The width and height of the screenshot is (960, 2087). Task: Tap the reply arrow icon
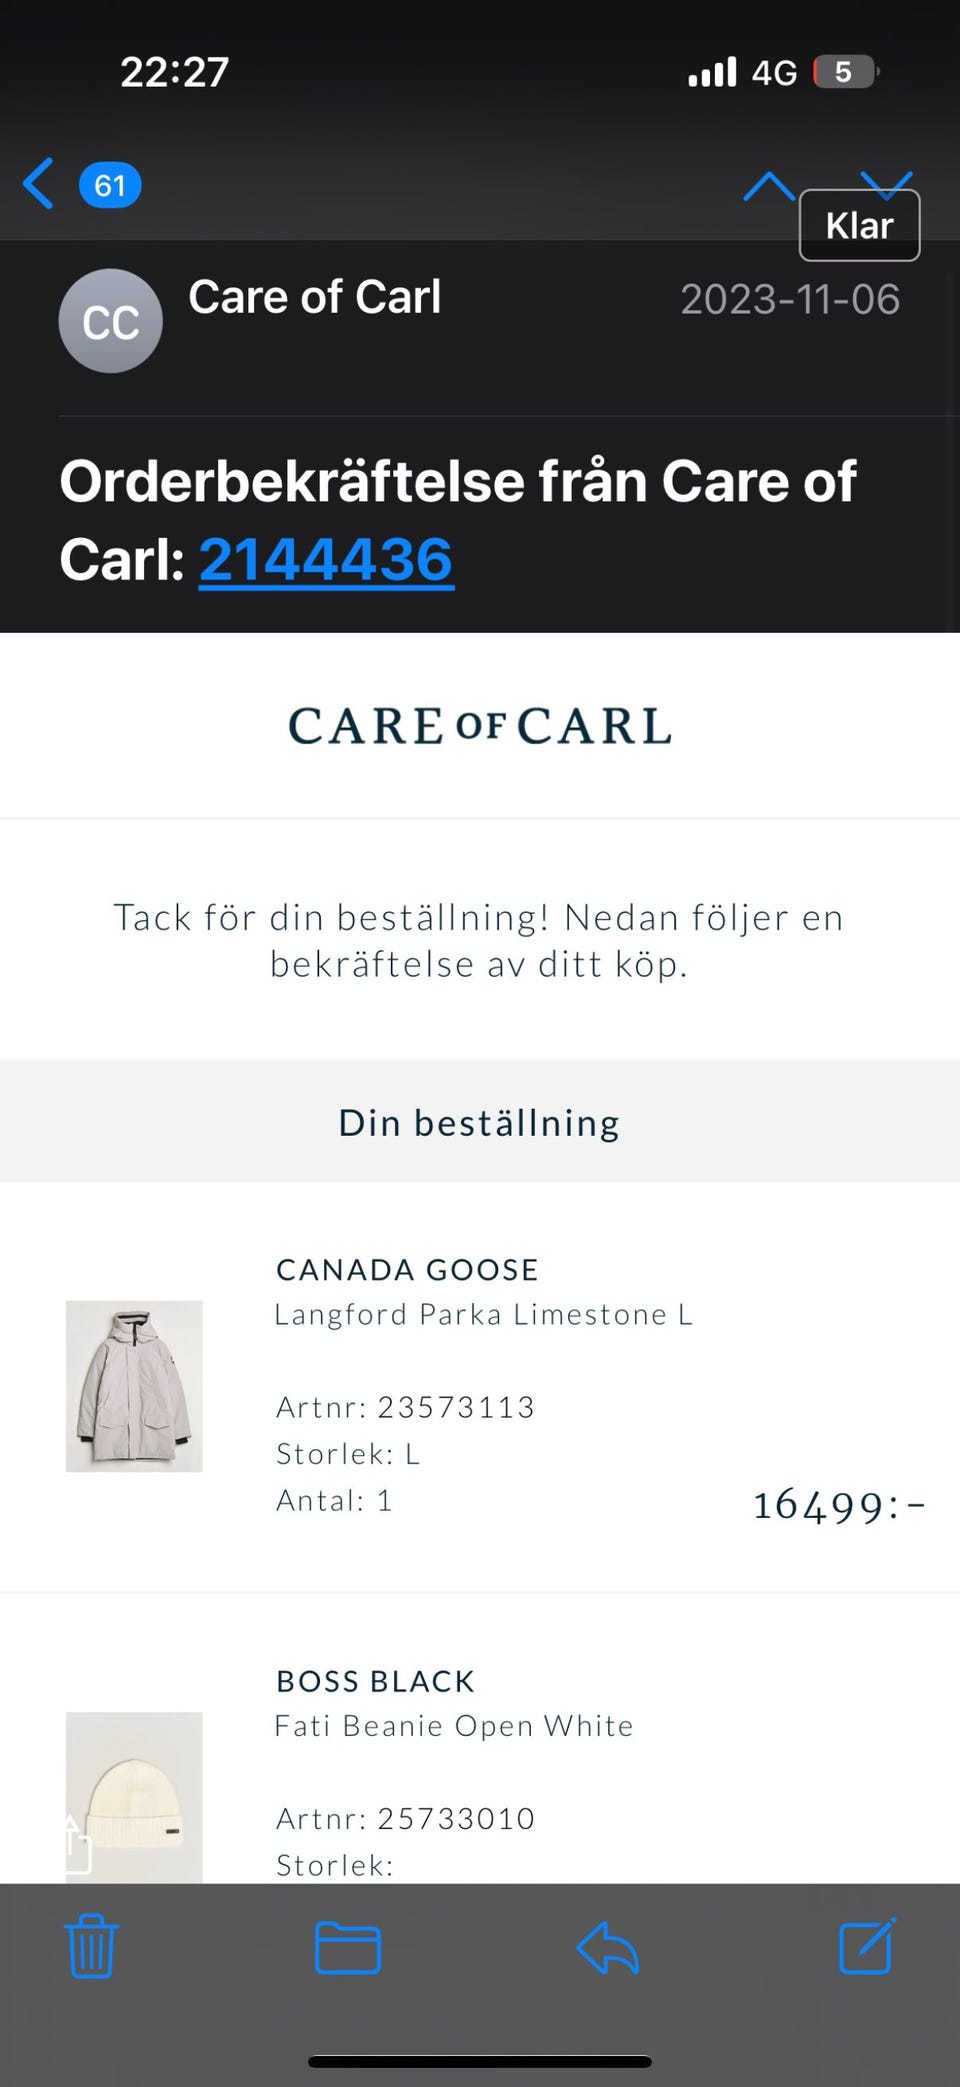[607, 1948]
